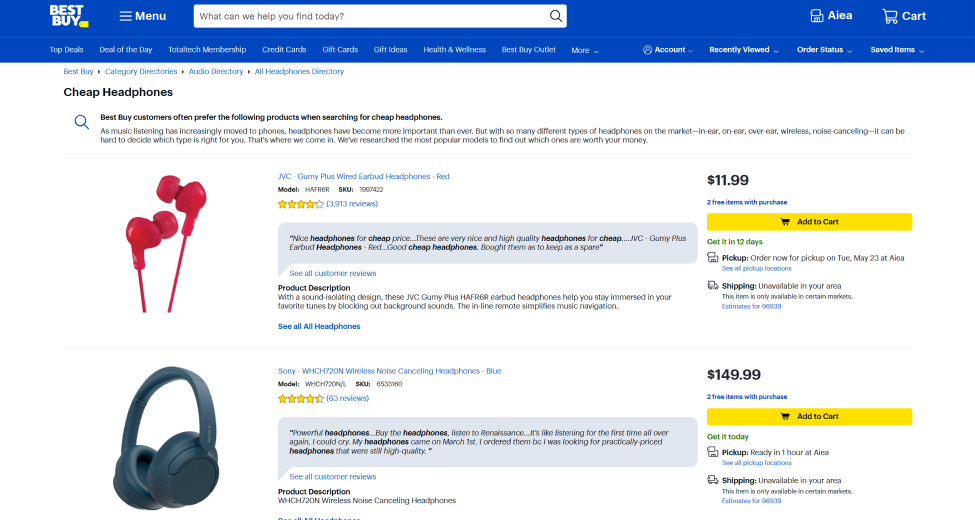975x520 pixels.
Task: Go to Top Deals
Action: 67,50
